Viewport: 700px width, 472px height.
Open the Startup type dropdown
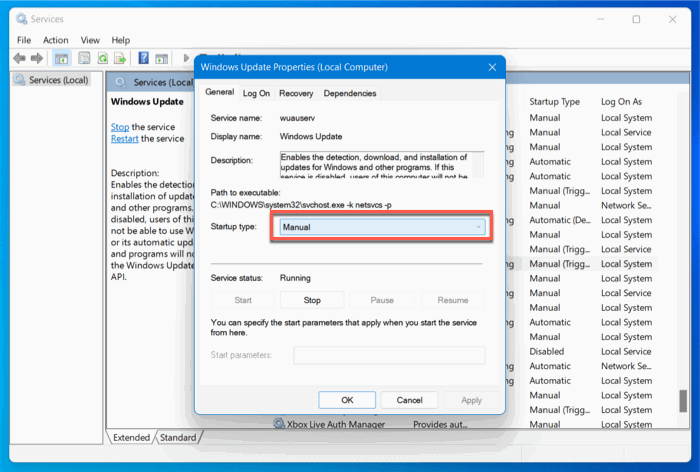tap(382, 227)
